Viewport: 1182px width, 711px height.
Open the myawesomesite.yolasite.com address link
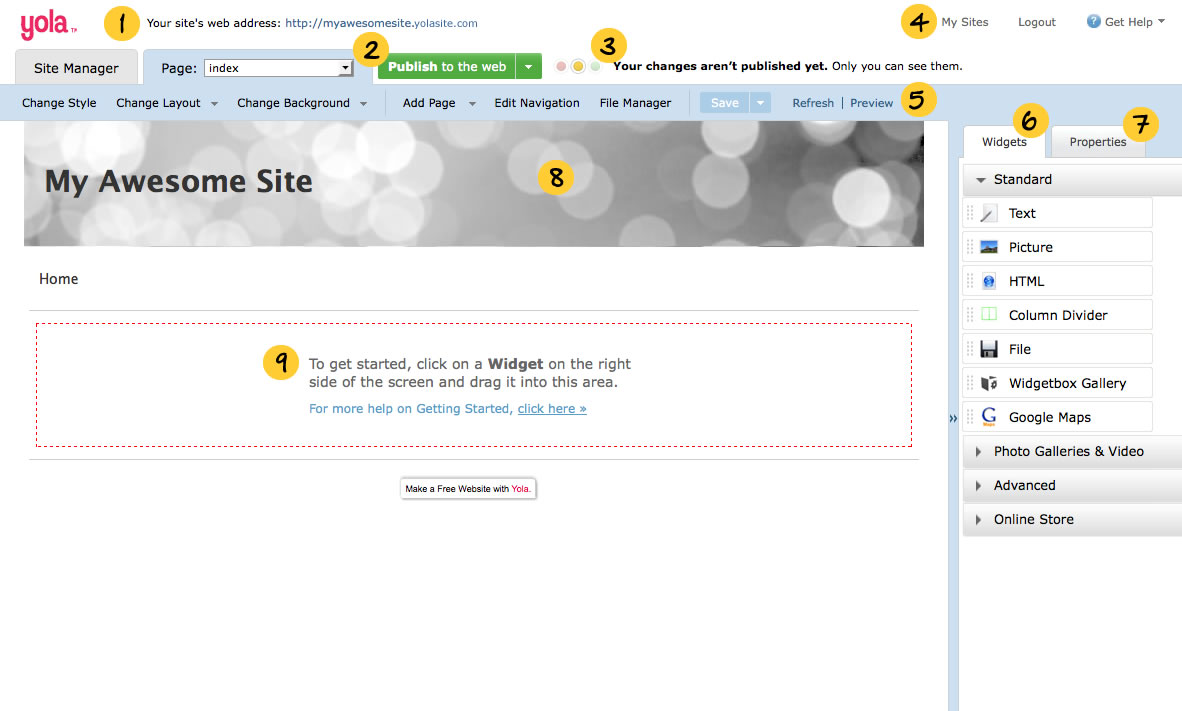click(381, 23)
